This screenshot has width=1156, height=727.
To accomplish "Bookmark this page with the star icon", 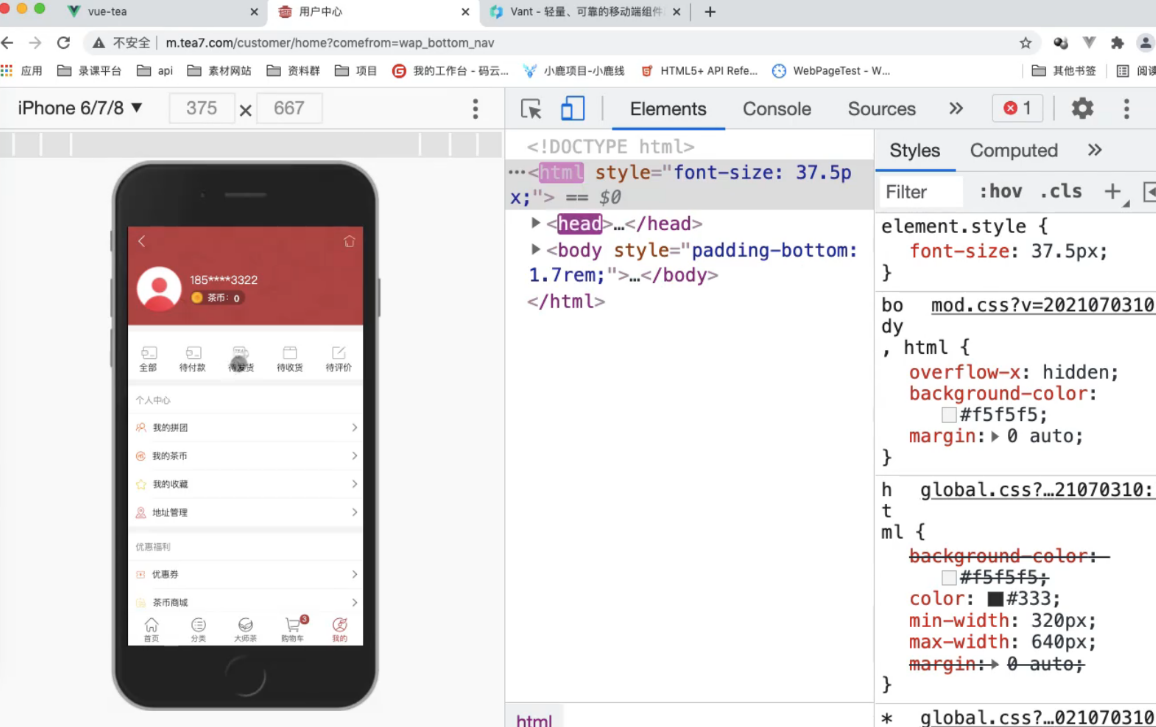I will (x=1026, y=43).
